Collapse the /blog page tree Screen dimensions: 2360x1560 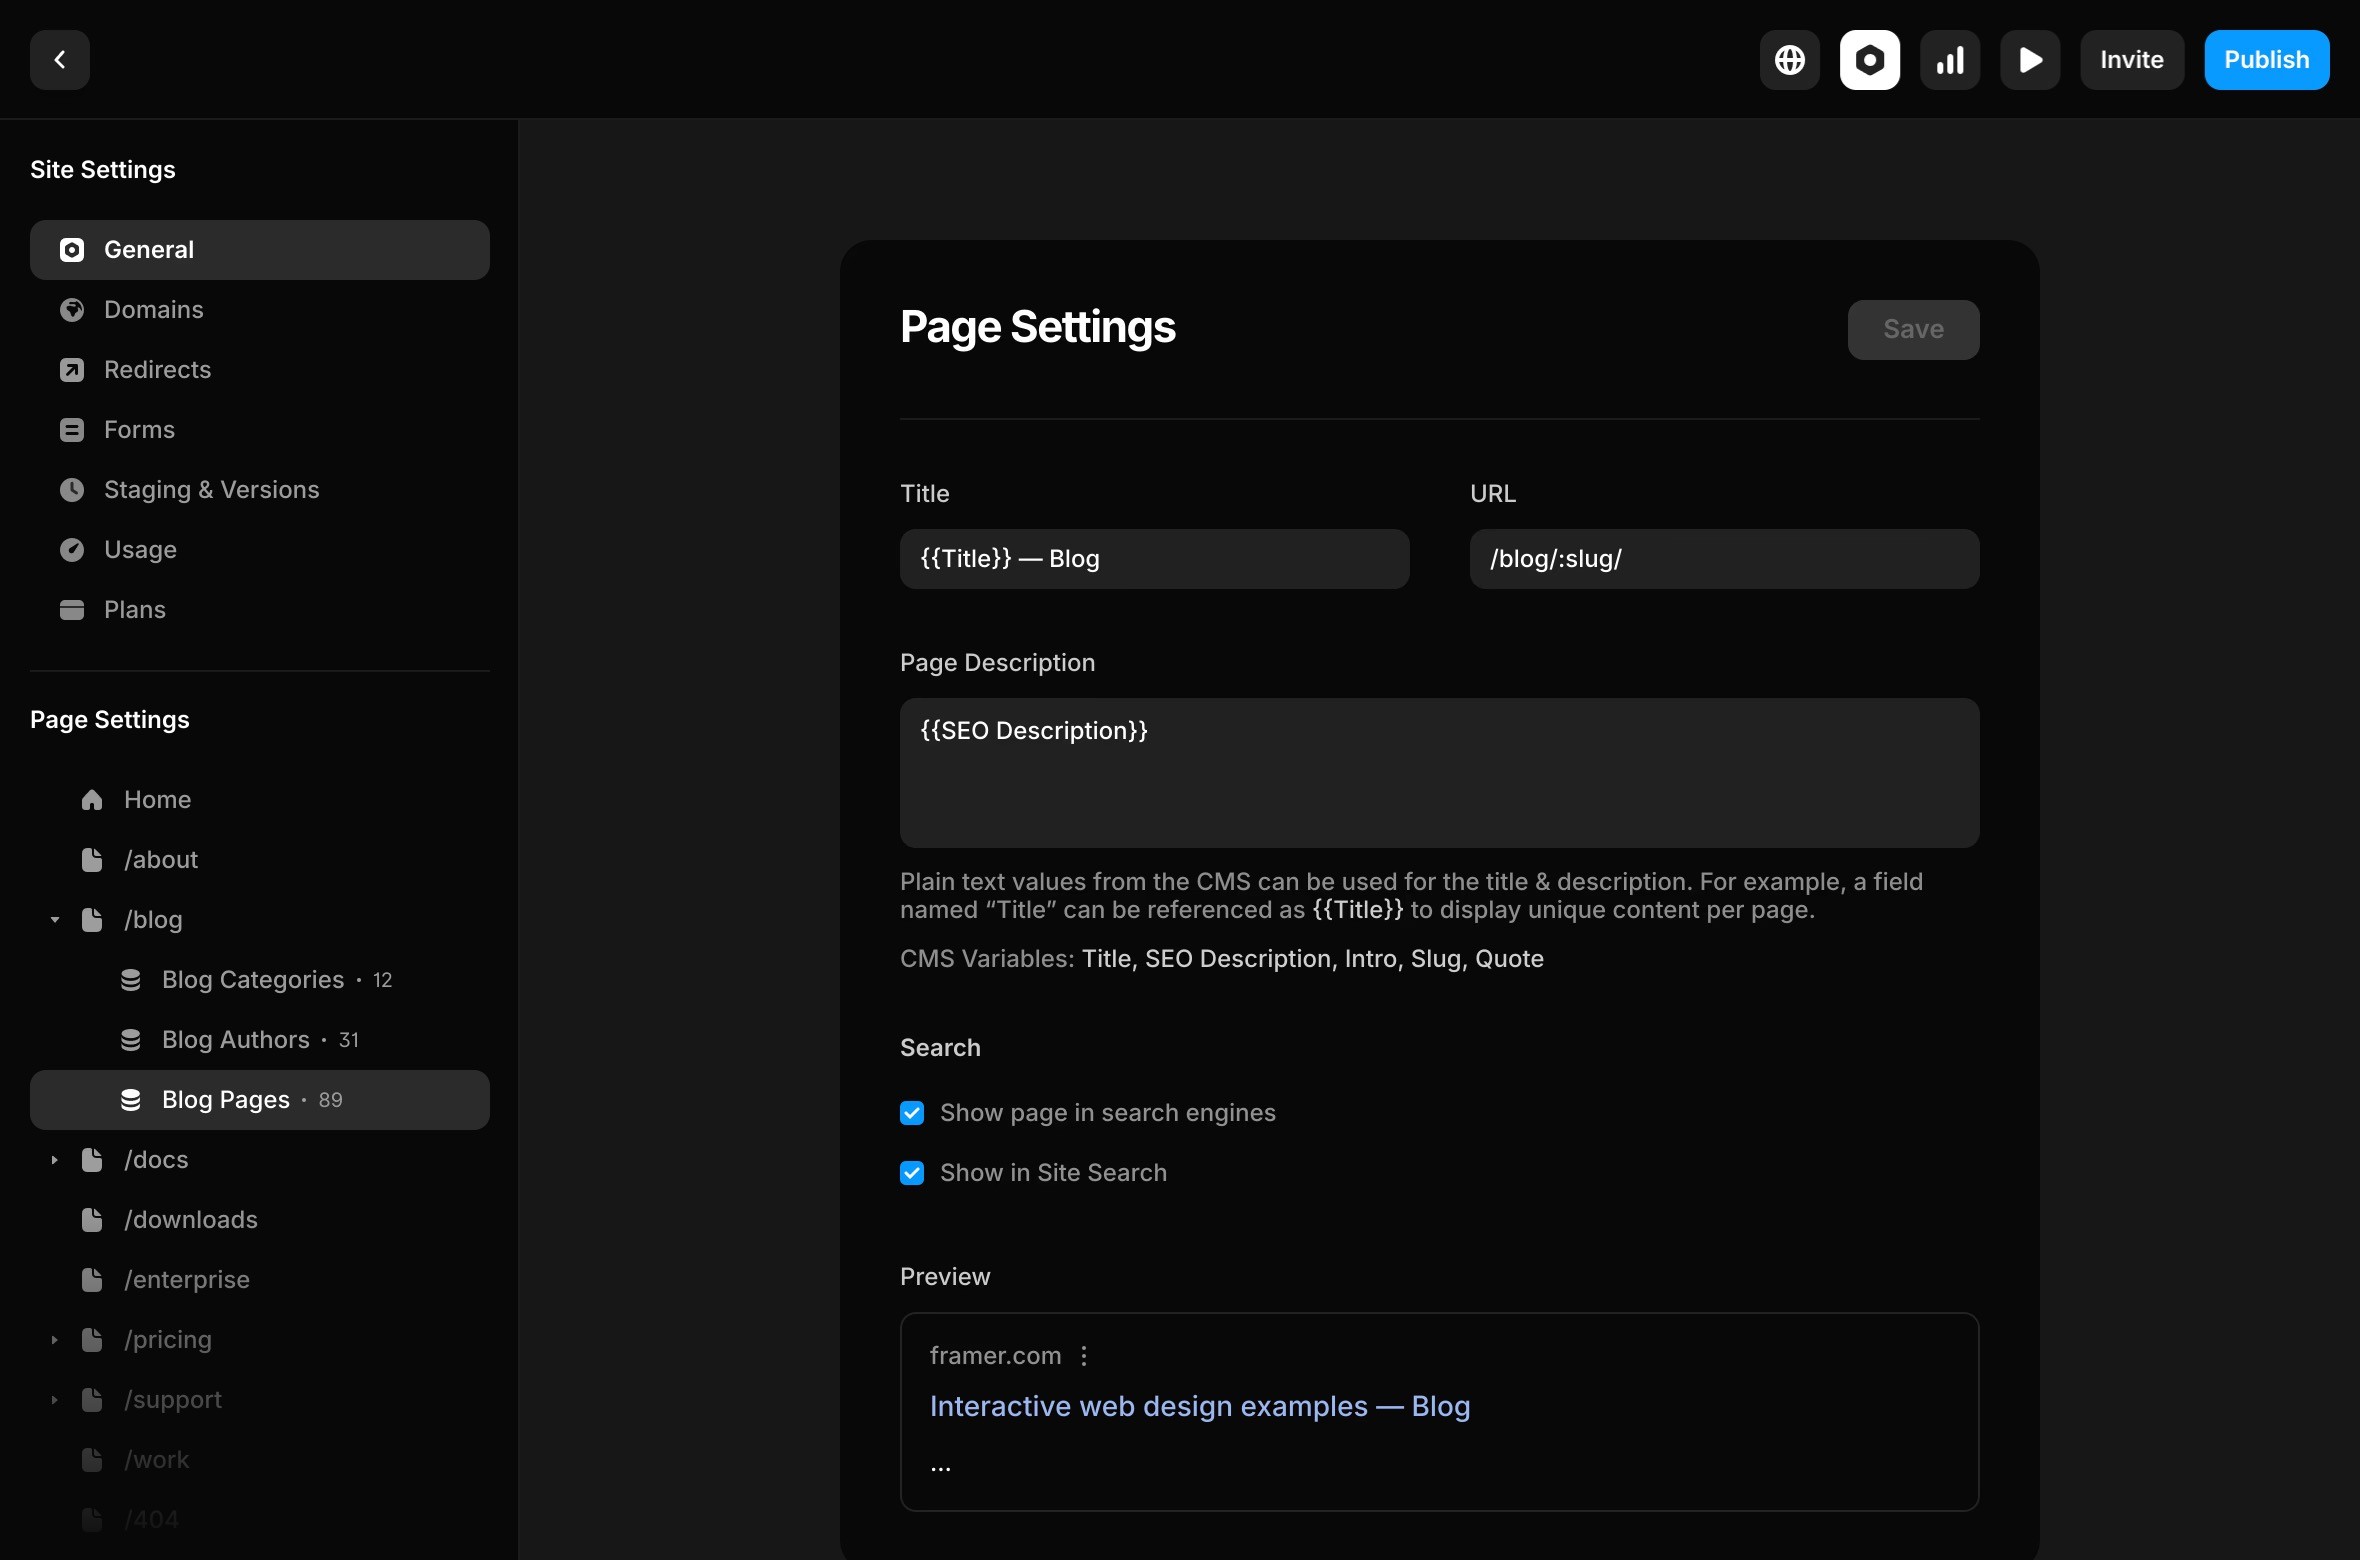[x=55, y=920]
